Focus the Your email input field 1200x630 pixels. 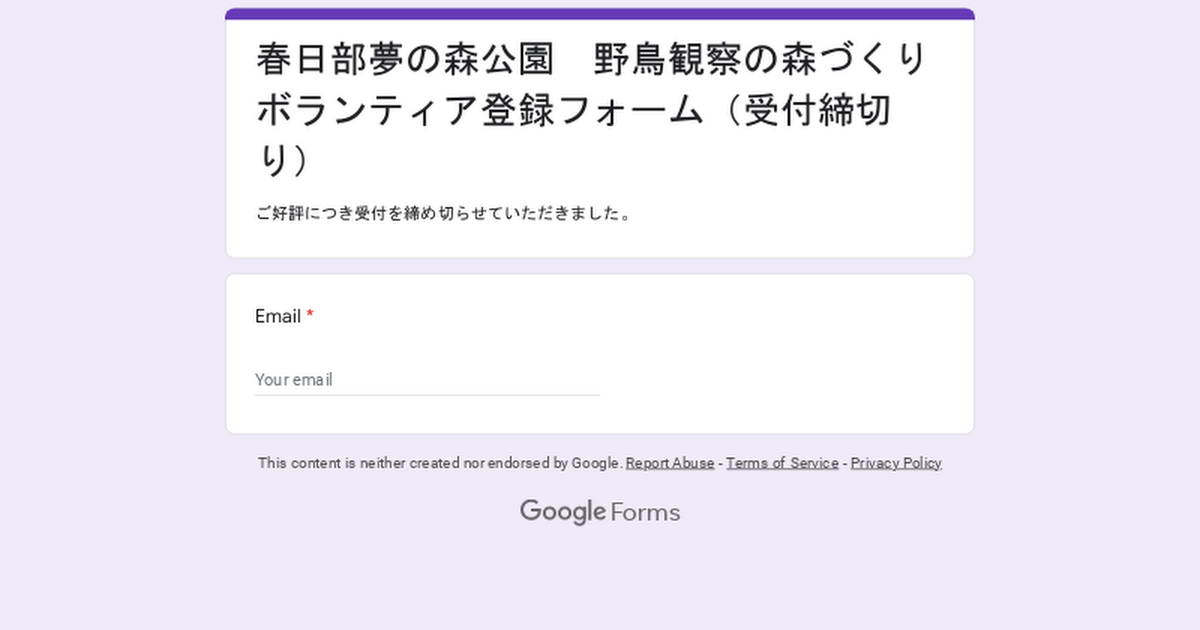coord(427,380)
